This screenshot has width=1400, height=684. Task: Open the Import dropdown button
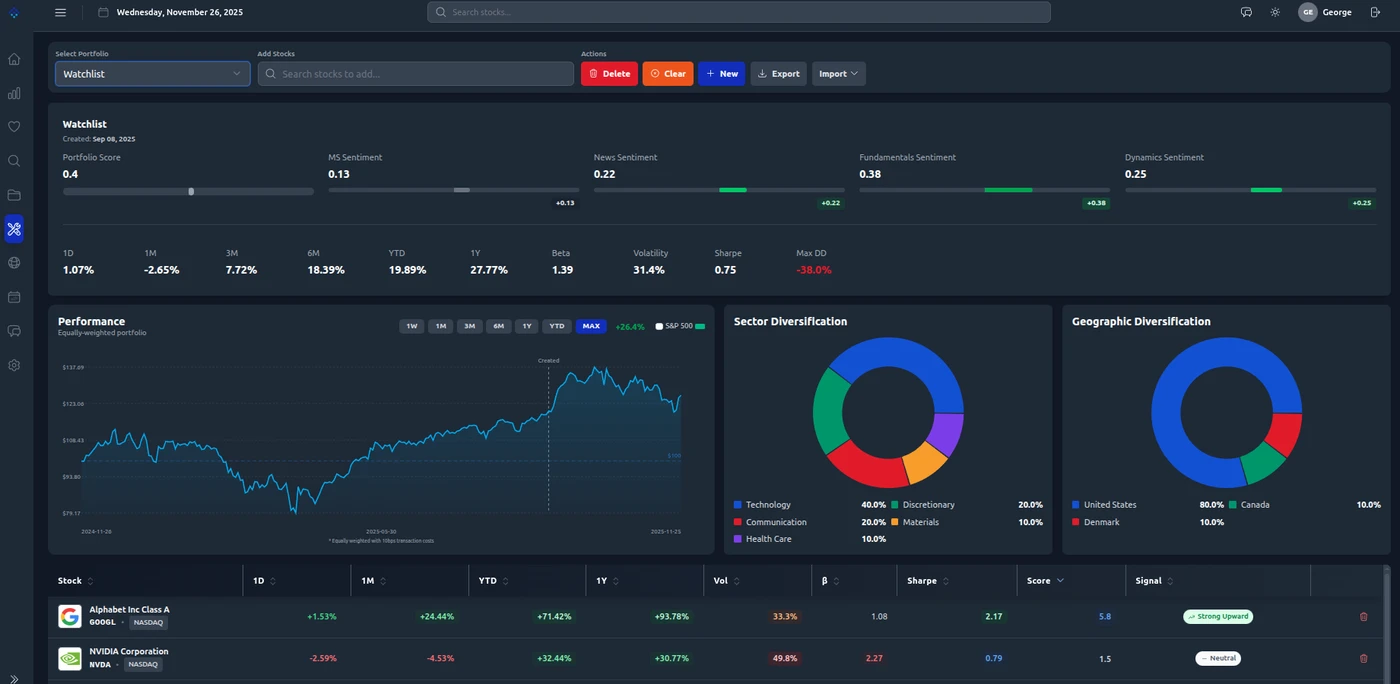click(x=839, y=73)
